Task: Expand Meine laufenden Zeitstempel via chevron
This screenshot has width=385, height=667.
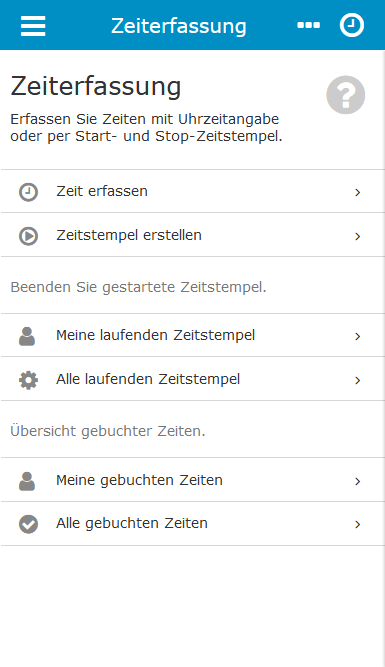Action: (x=358, y=336)
